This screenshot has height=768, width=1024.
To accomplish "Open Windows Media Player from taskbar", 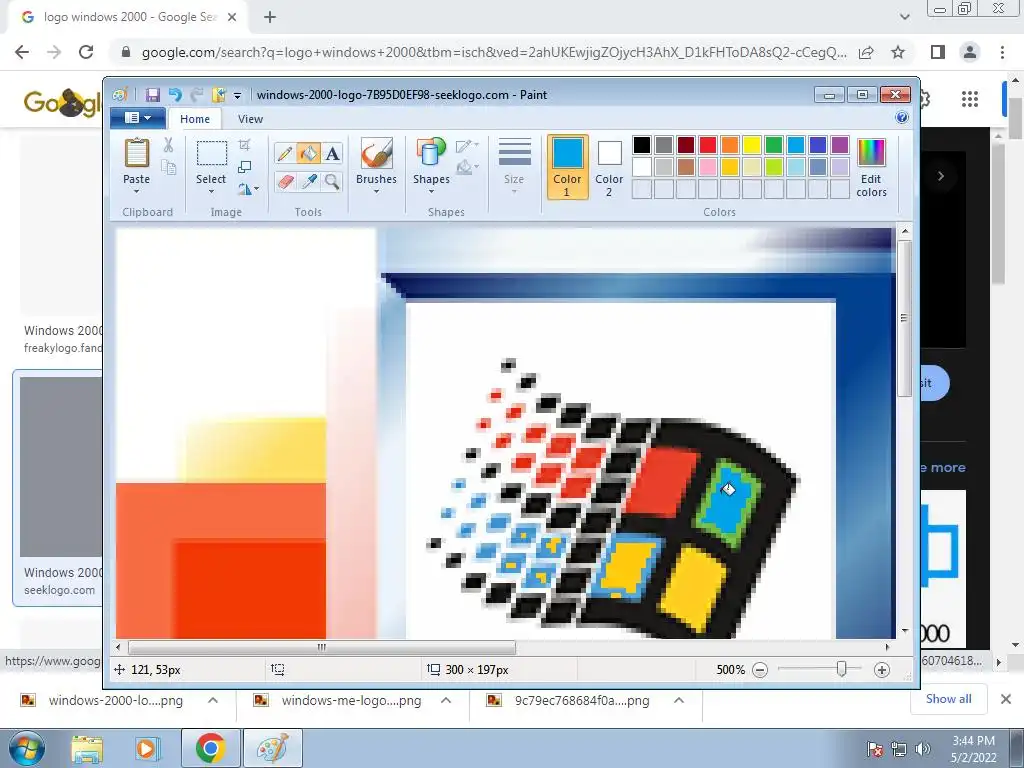I will pyautogui.click(x=148, y=748).
